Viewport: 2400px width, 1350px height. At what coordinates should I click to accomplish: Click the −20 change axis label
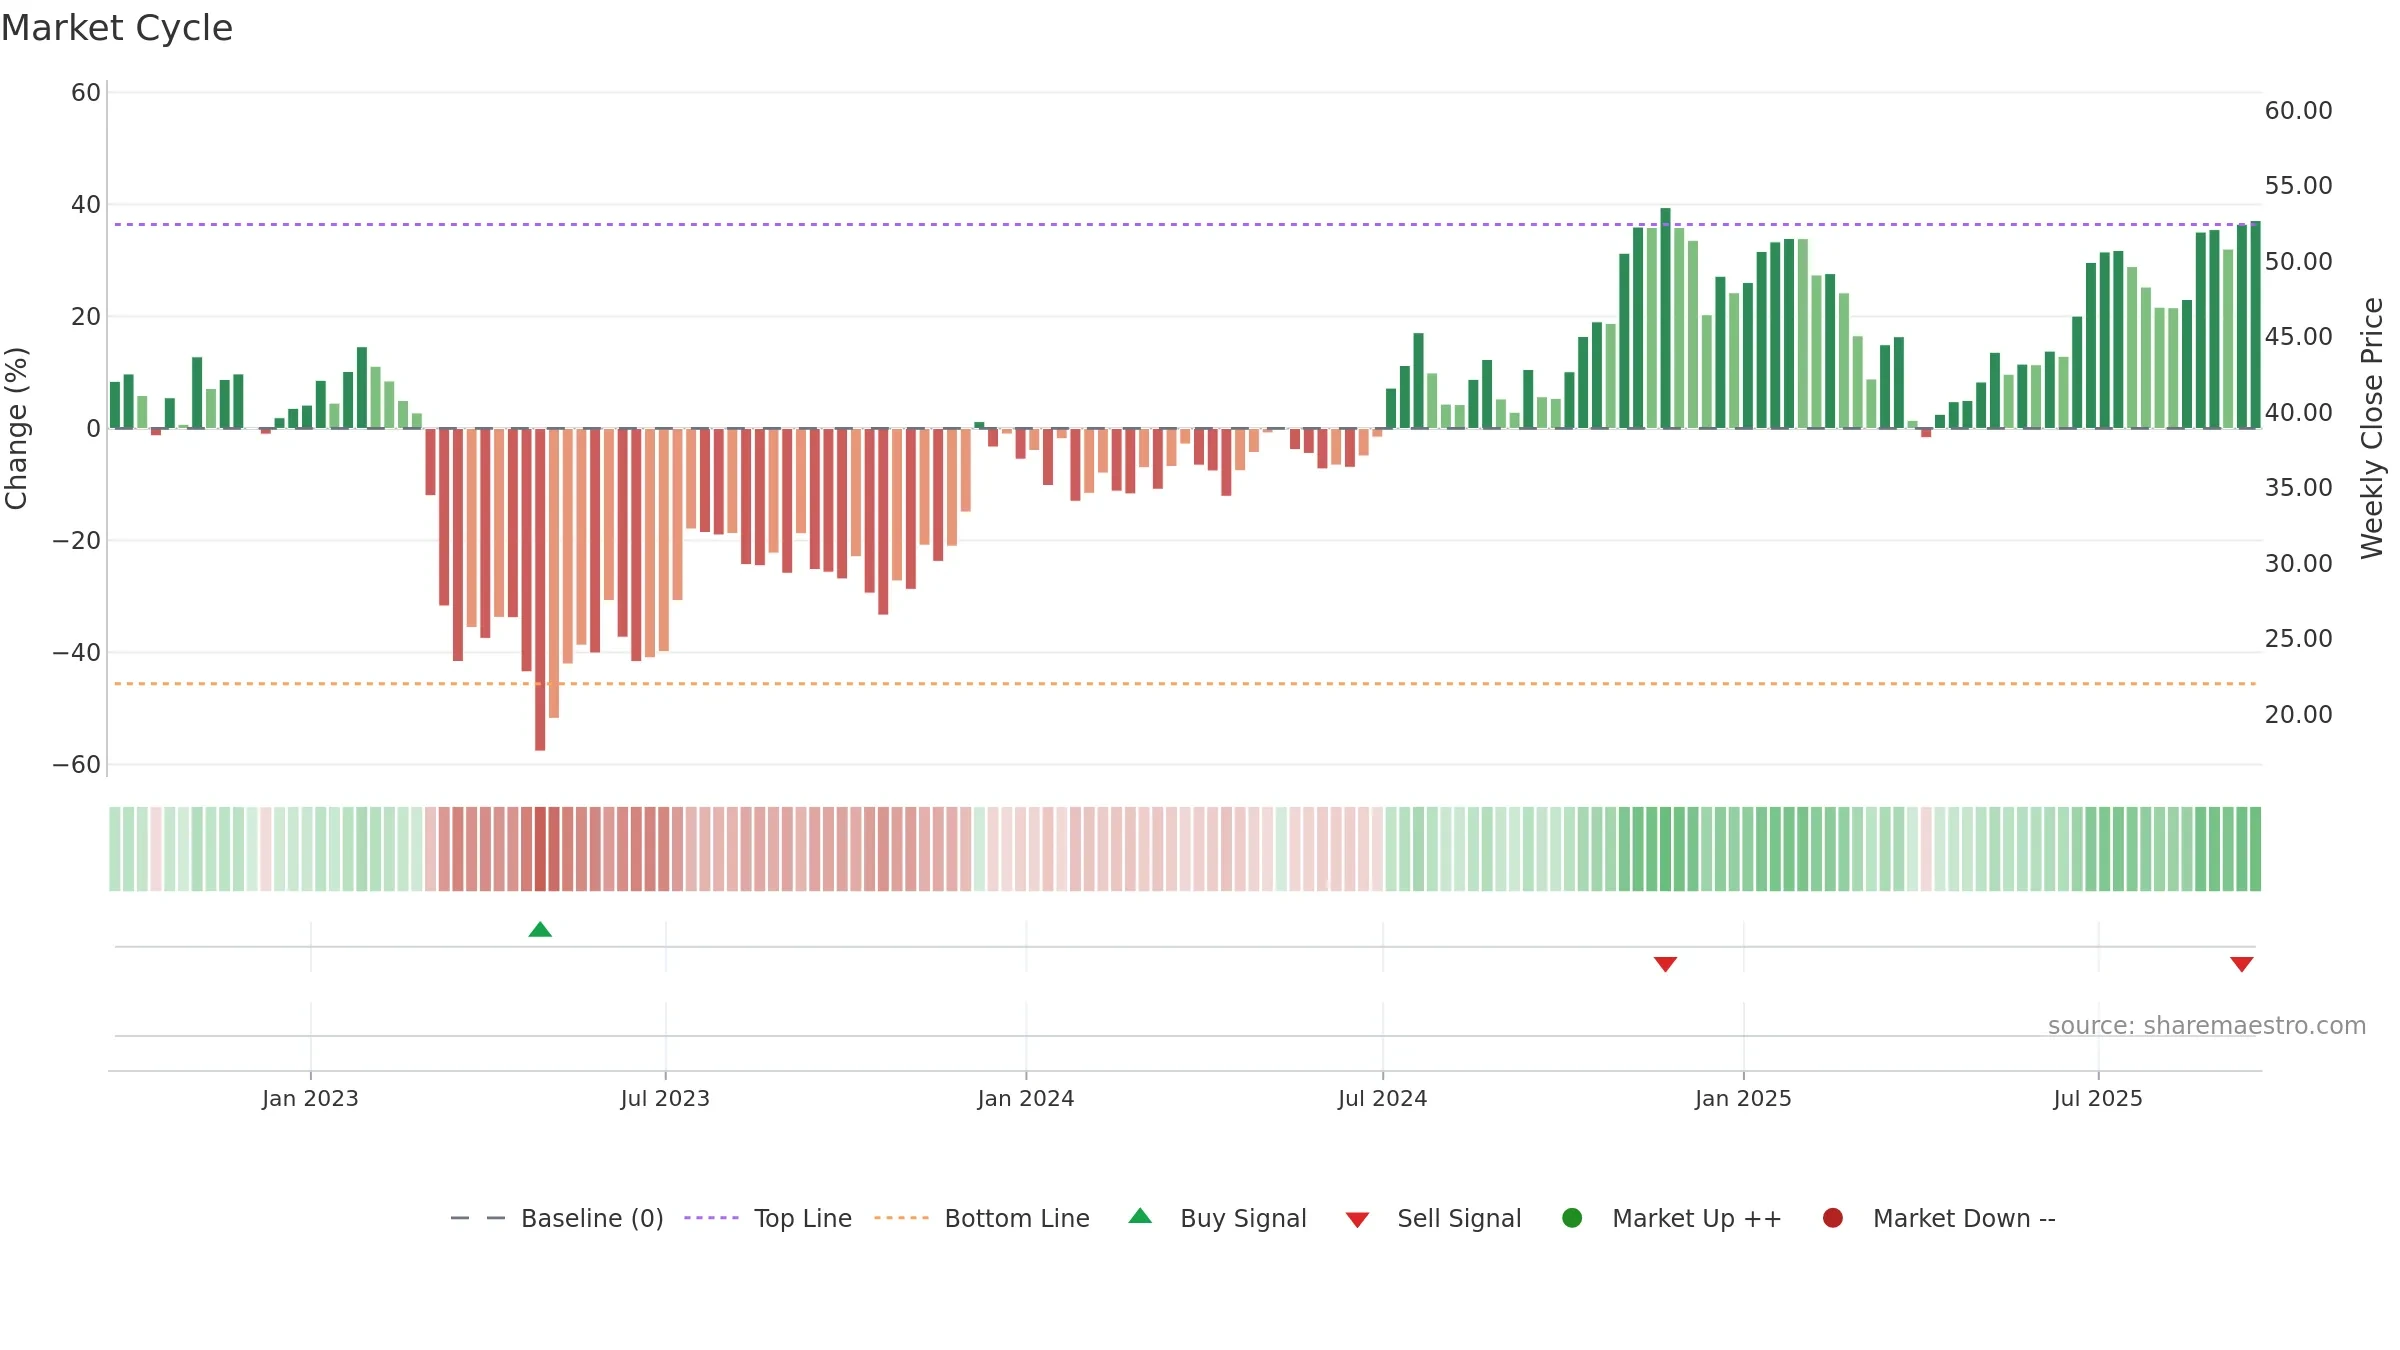click(x=77, y=541)
